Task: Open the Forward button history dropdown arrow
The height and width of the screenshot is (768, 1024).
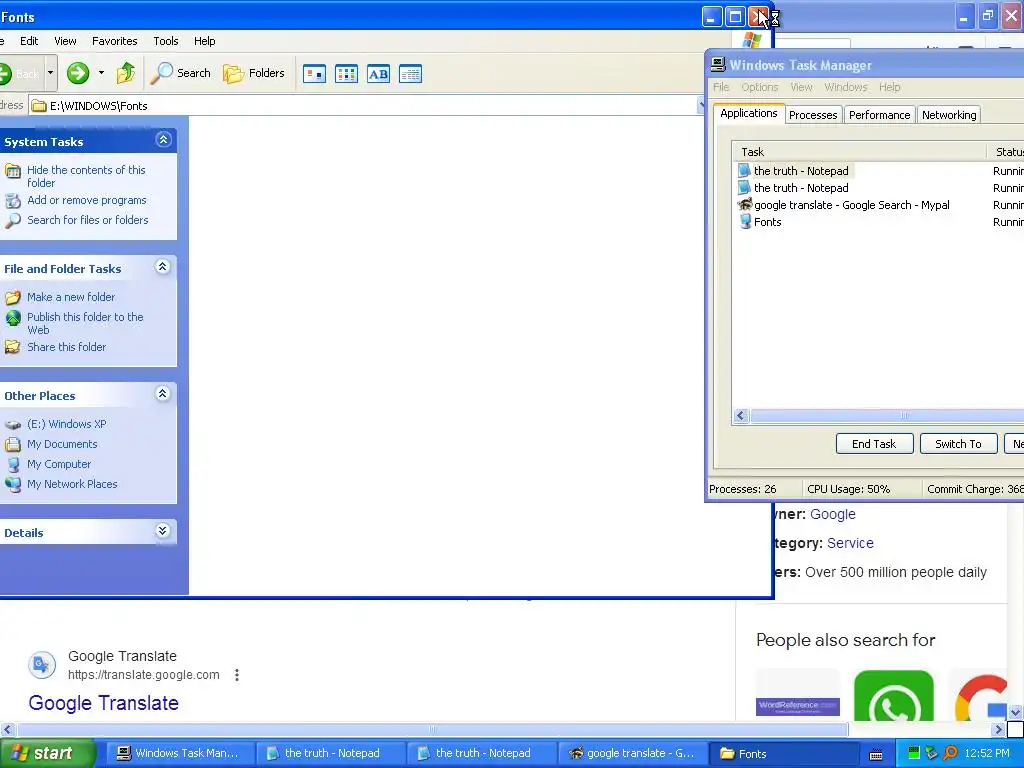Action: (101, 73)
